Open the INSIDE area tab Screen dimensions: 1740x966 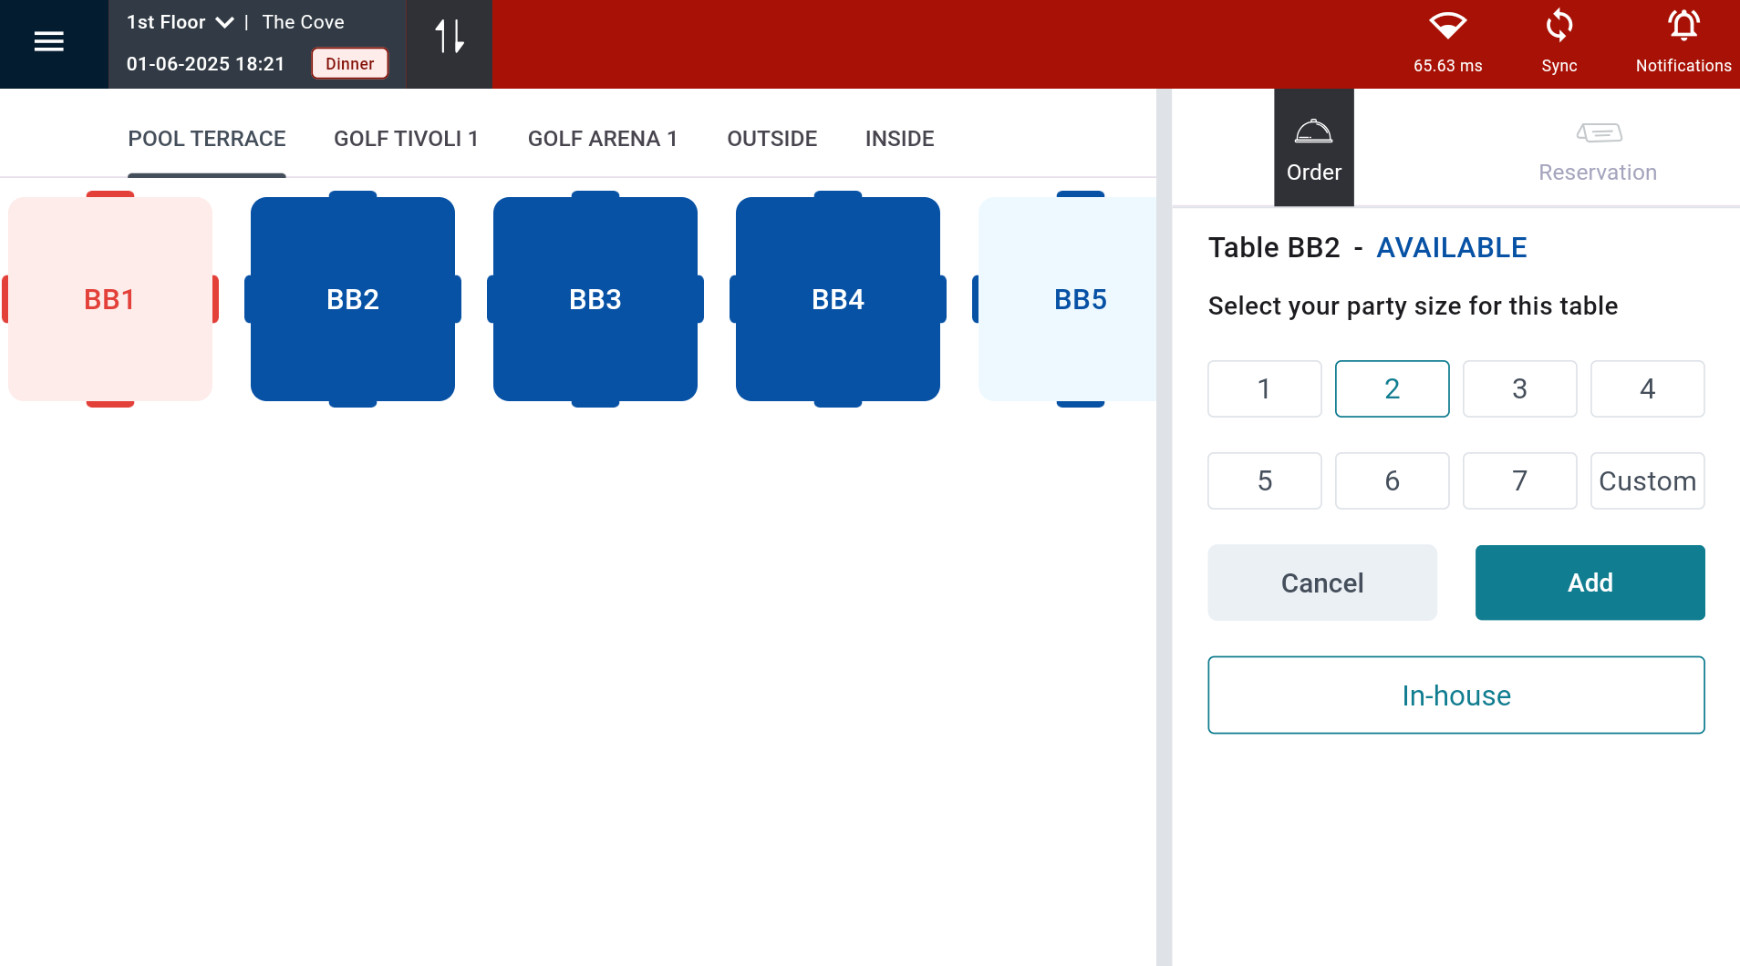coord(898,139)
